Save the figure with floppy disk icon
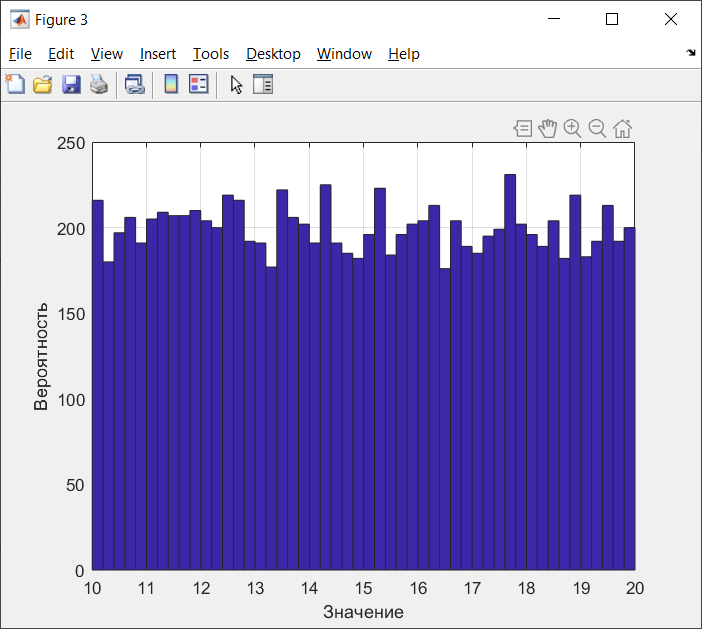The height and width of the screenshot is (629, 702). pyautogui.click(x=71, y=84)
